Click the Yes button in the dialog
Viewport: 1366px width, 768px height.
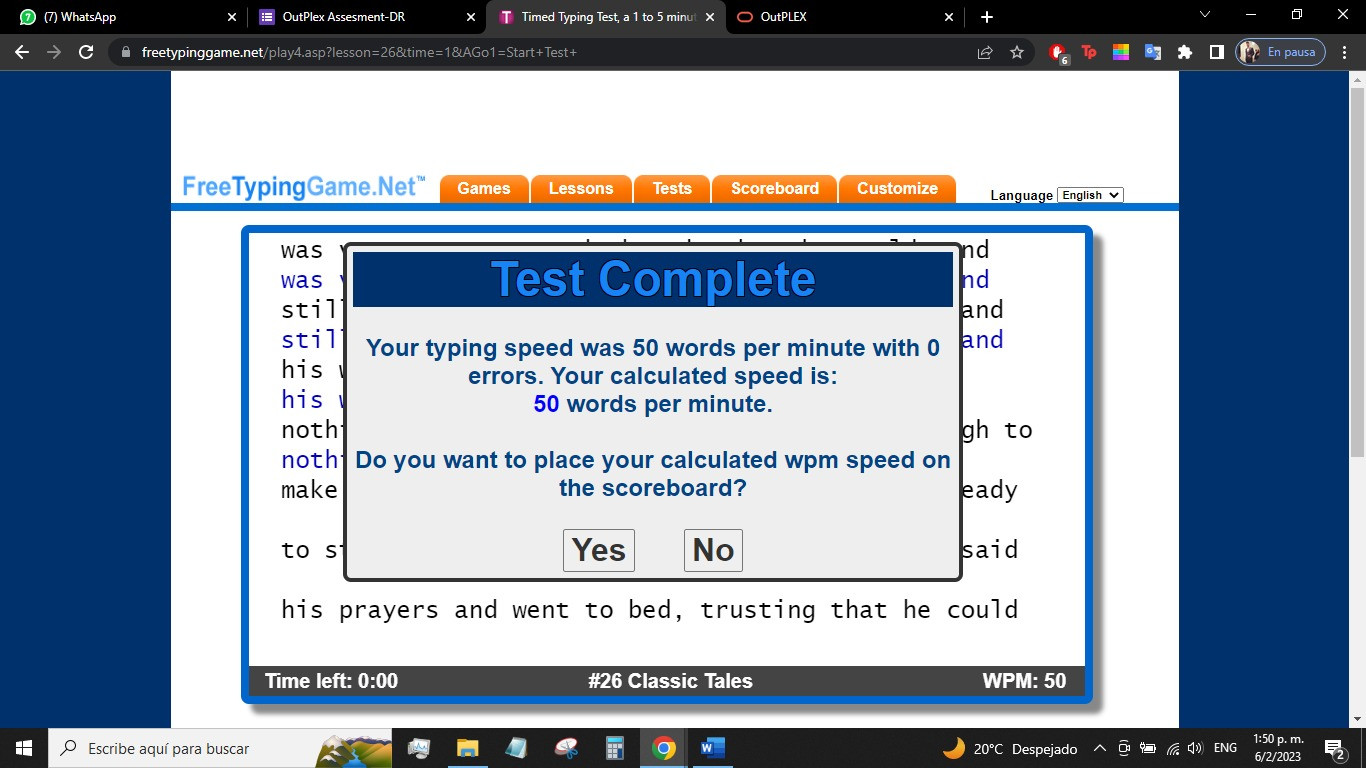(x=598, y=550)
